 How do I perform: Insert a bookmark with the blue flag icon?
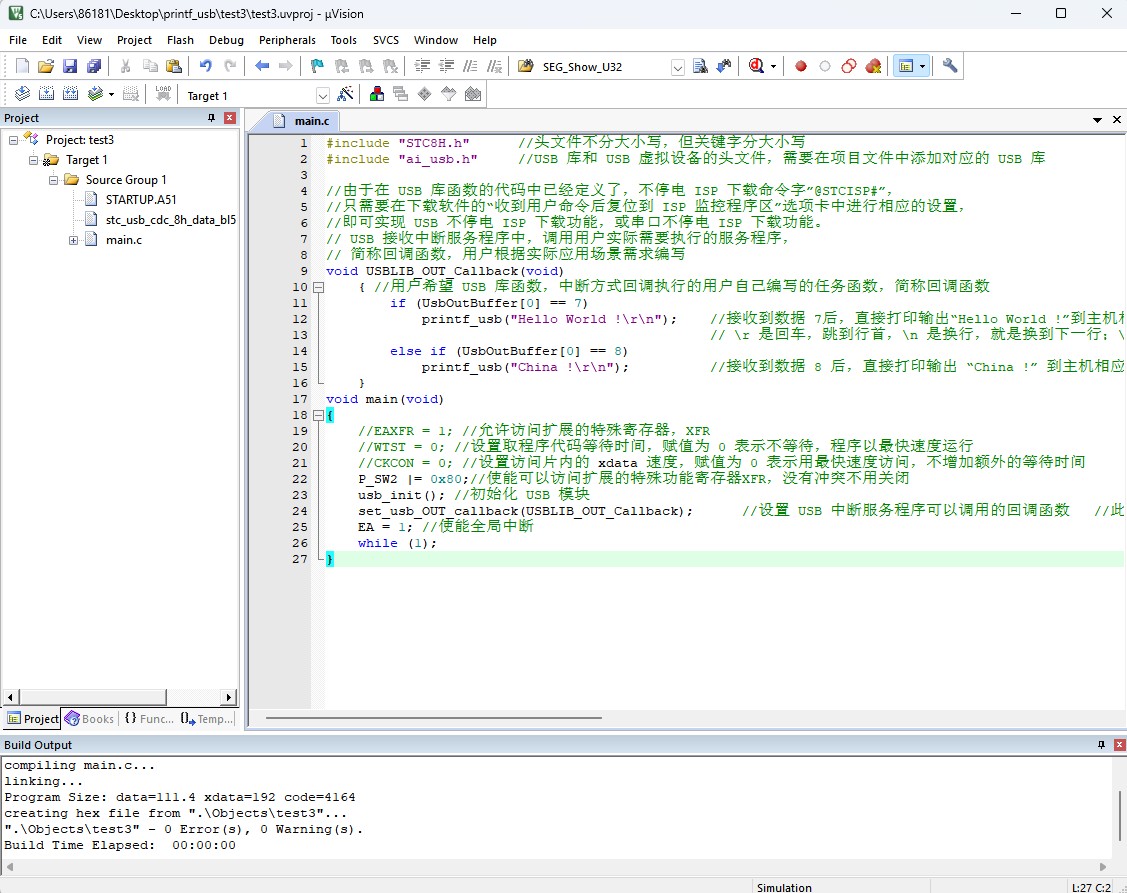tap(317, 67)
